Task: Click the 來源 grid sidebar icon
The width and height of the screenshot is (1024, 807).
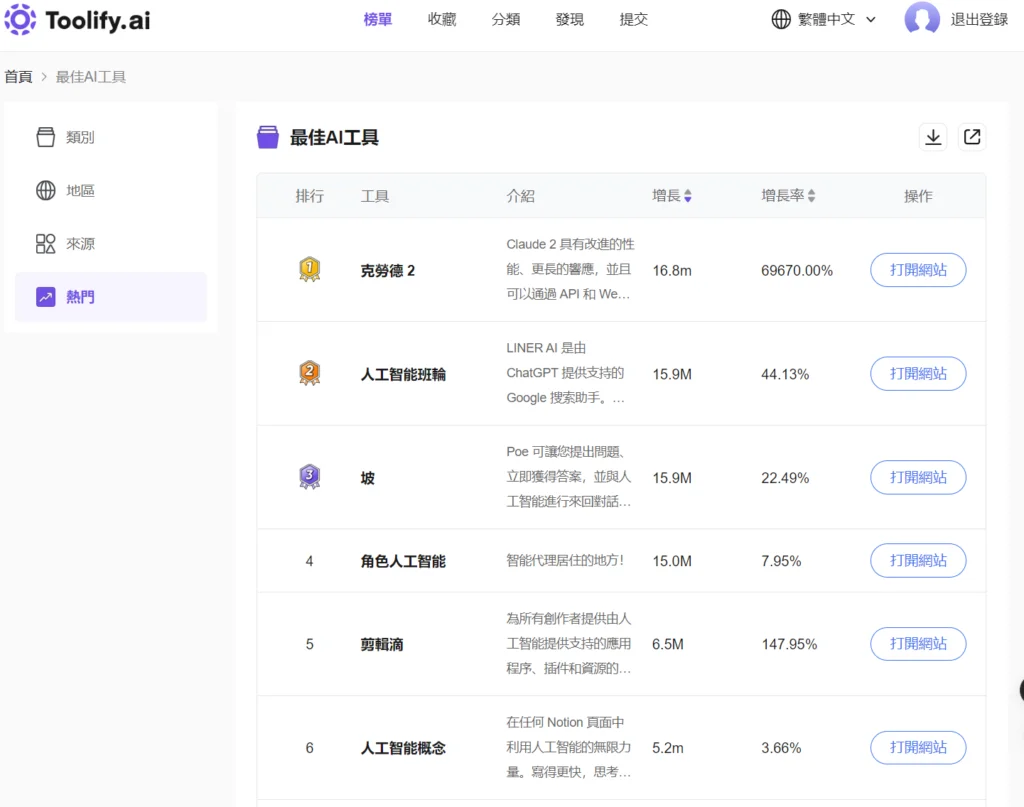Action: point(46,244)
